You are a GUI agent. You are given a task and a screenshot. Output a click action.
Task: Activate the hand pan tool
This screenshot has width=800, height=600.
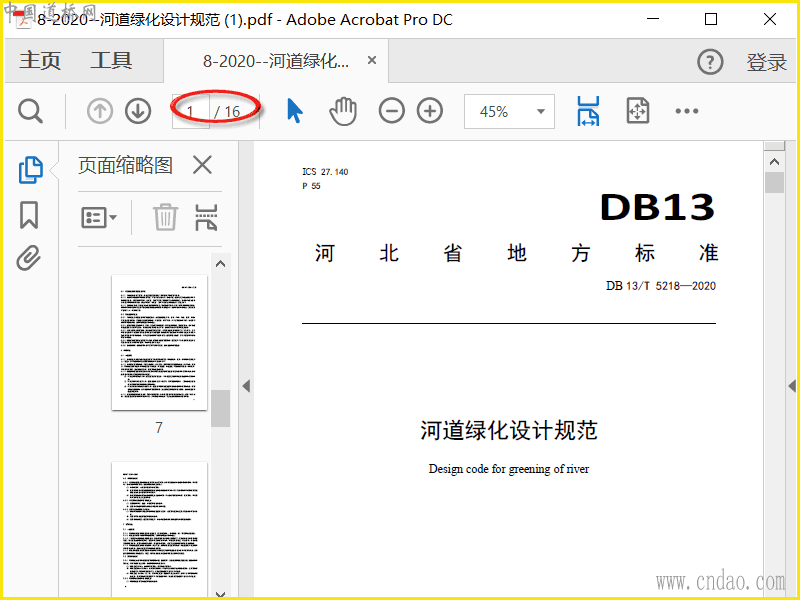(343, 111)
